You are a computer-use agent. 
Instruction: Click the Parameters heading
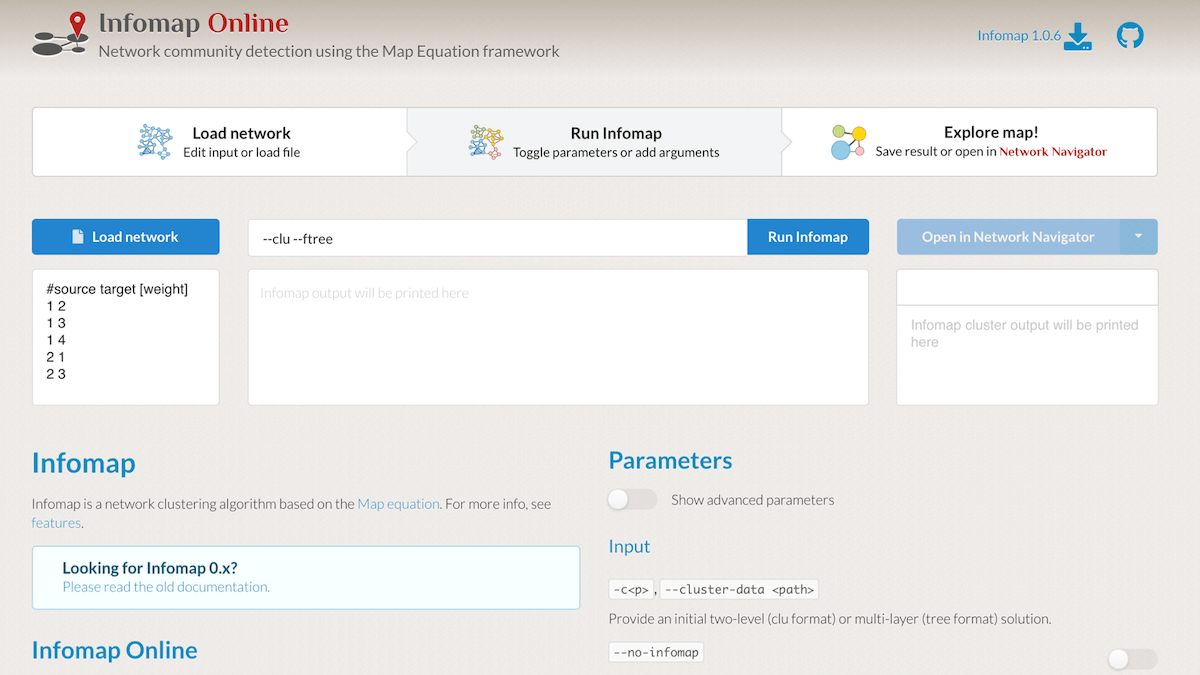point(670,461)
